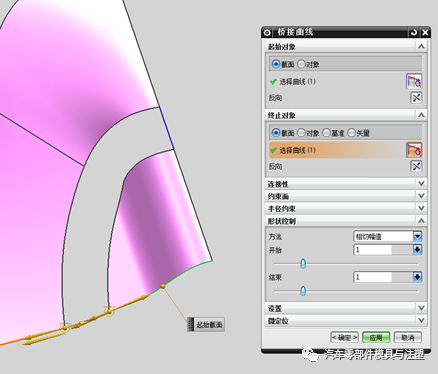Image resolution: width=438 pixels, height=374 pixels.
Task: Expand the 连接性 section
Action: 421,184
